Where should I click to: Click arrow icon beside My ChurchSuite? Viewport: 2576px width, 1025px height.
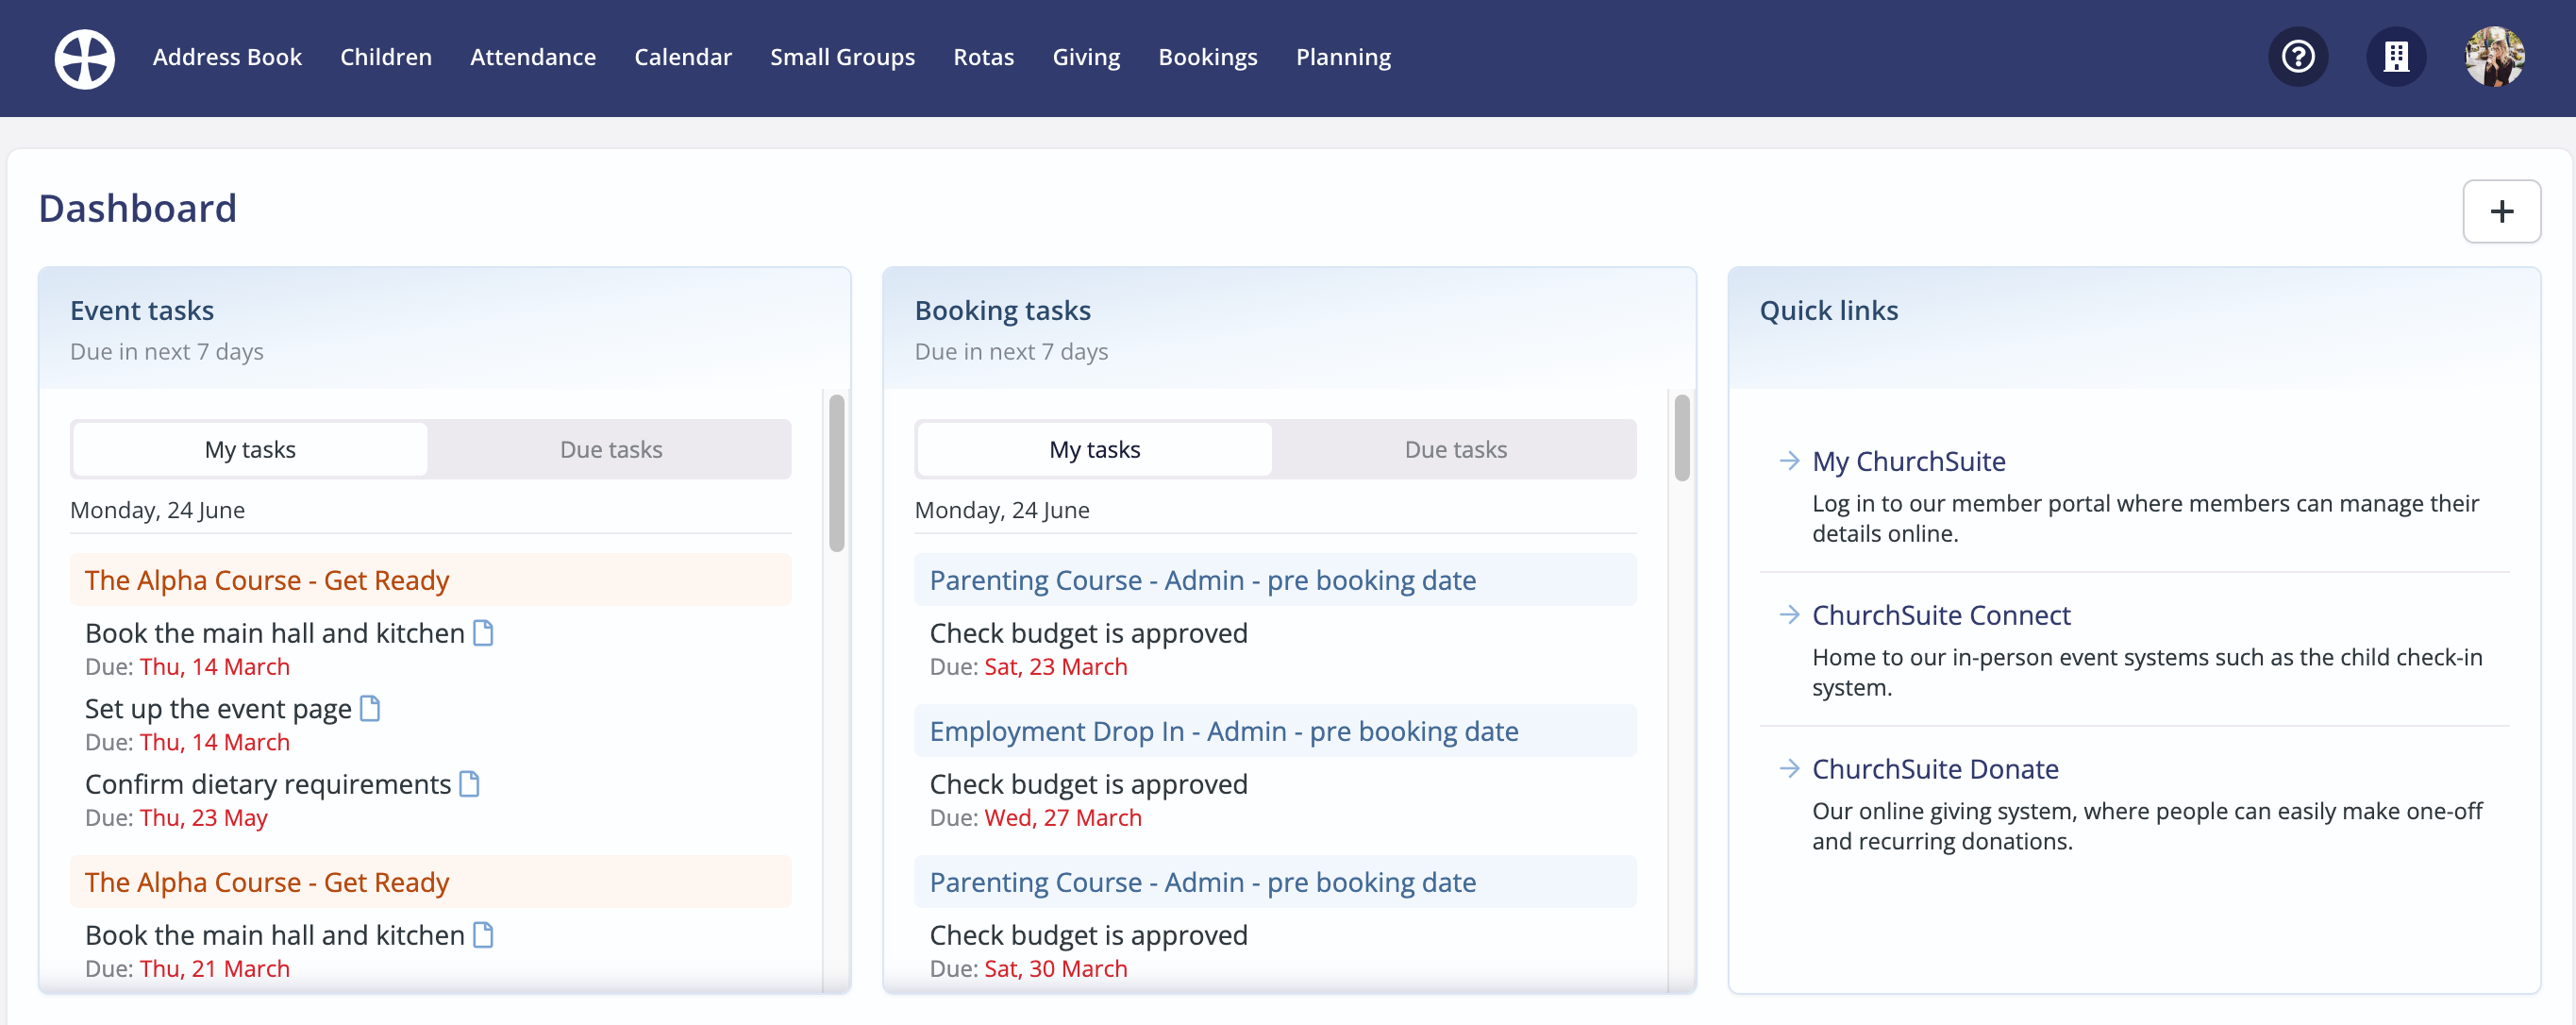point(1789,461)
